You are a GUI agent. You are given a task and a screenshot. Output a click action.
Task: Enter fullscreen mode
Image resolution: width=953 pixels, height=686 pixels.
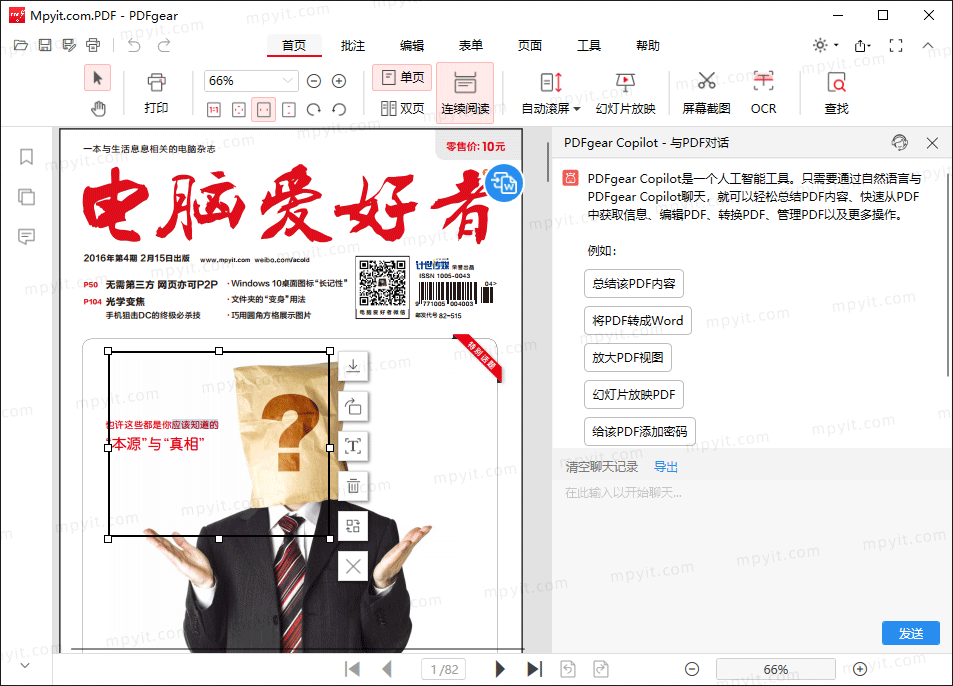click(896, 45)
